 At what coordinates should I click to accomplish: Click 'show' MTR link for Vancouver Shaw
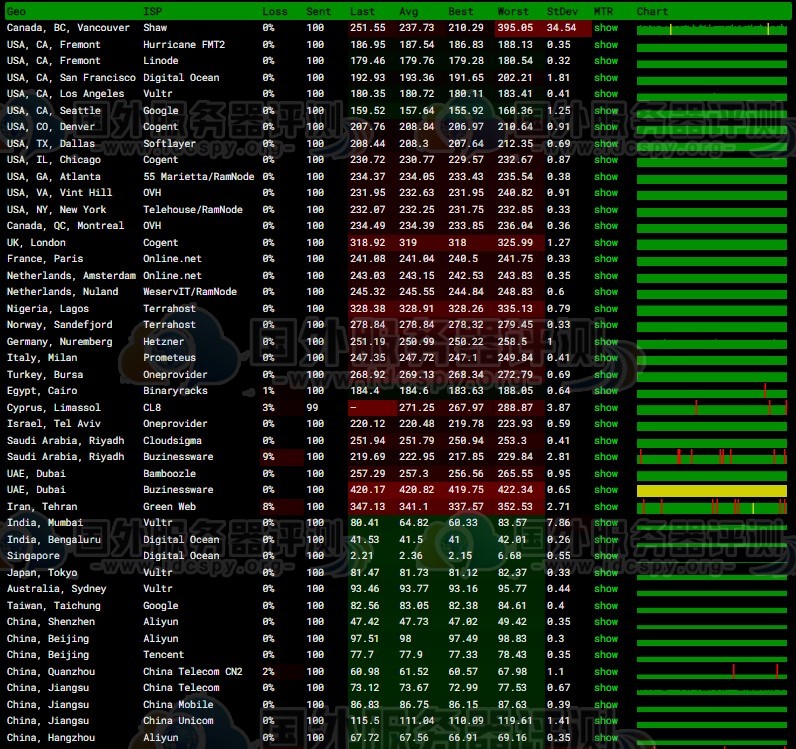click(x=606, y=28)
